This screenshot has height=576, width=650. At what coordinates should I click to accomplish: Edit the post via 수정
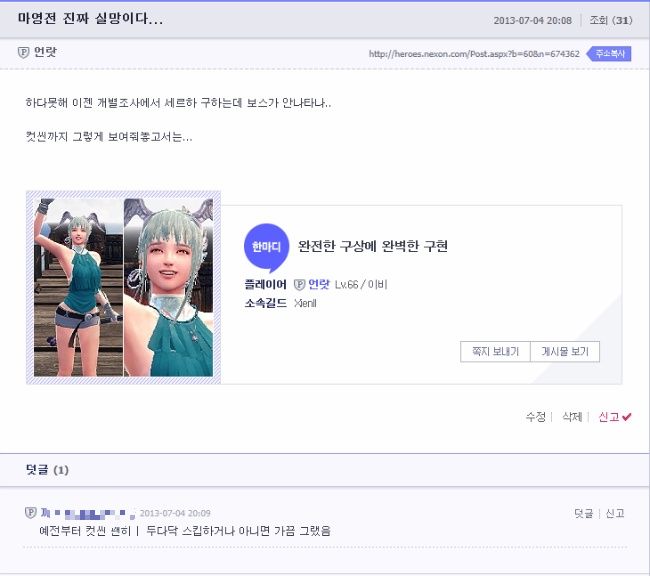click(x=536, y=416)
